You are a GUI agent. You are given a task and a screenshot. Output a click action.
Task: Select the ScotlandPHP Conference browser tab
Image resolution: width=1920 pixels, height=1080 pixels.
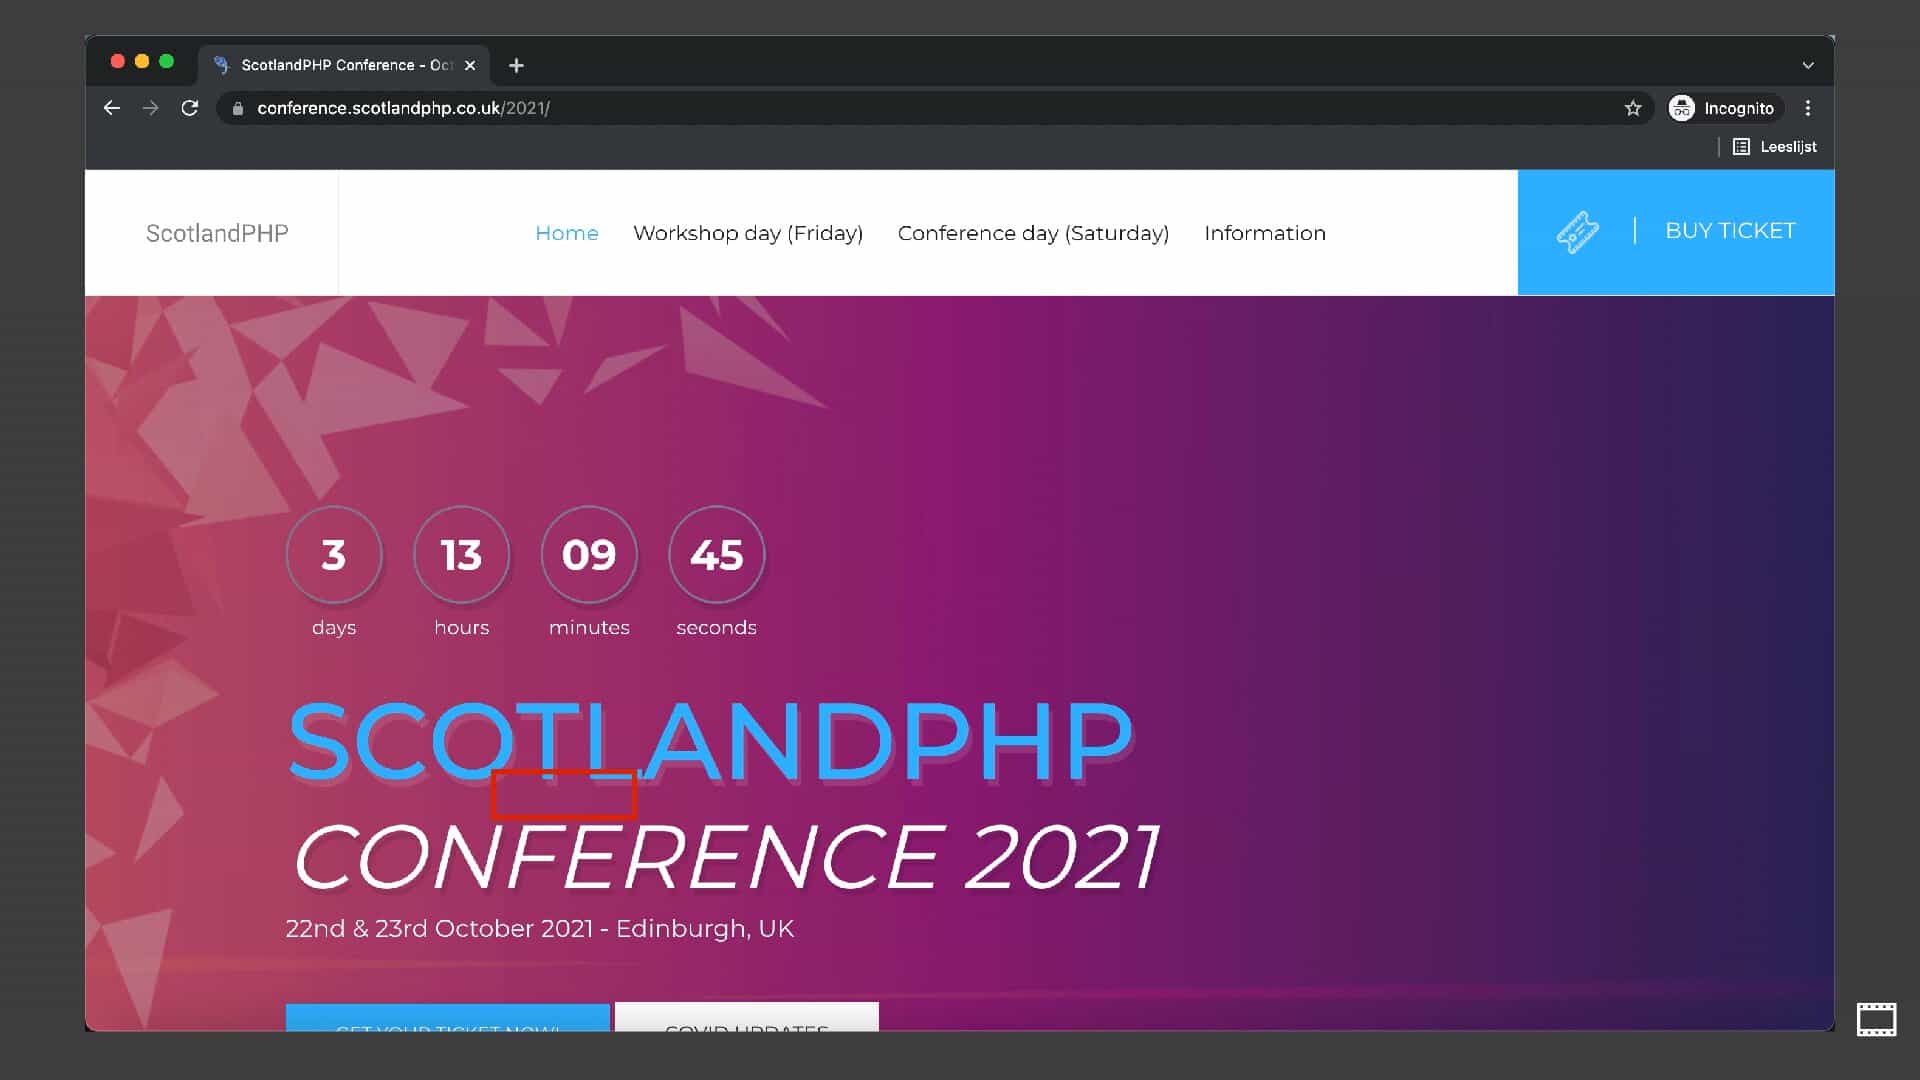coord(340,65)
